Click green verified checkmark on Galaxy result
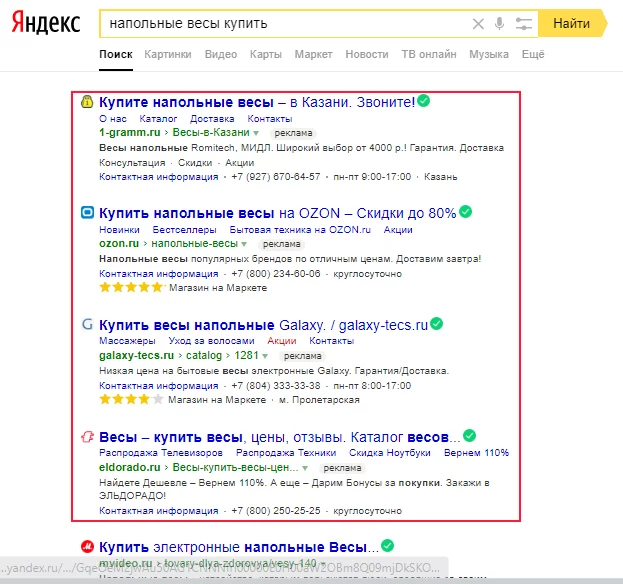The width and height of the screenshot is (623, 584). coord(437,323)
